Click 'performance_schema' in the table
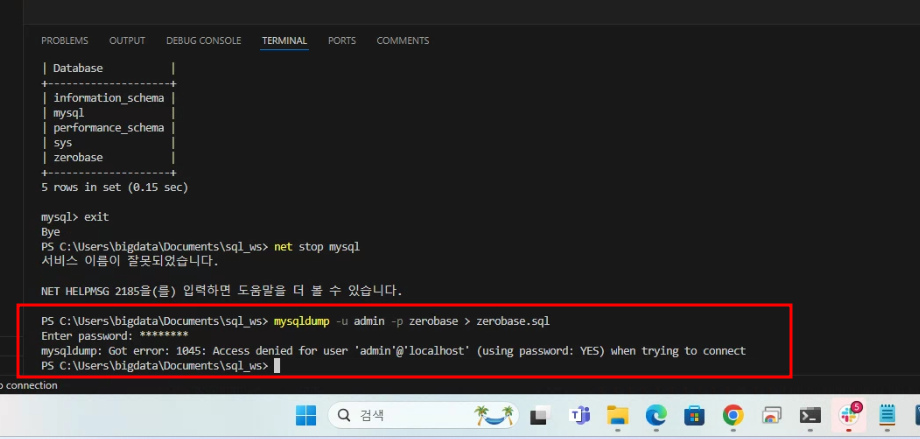 click(109, 127)
